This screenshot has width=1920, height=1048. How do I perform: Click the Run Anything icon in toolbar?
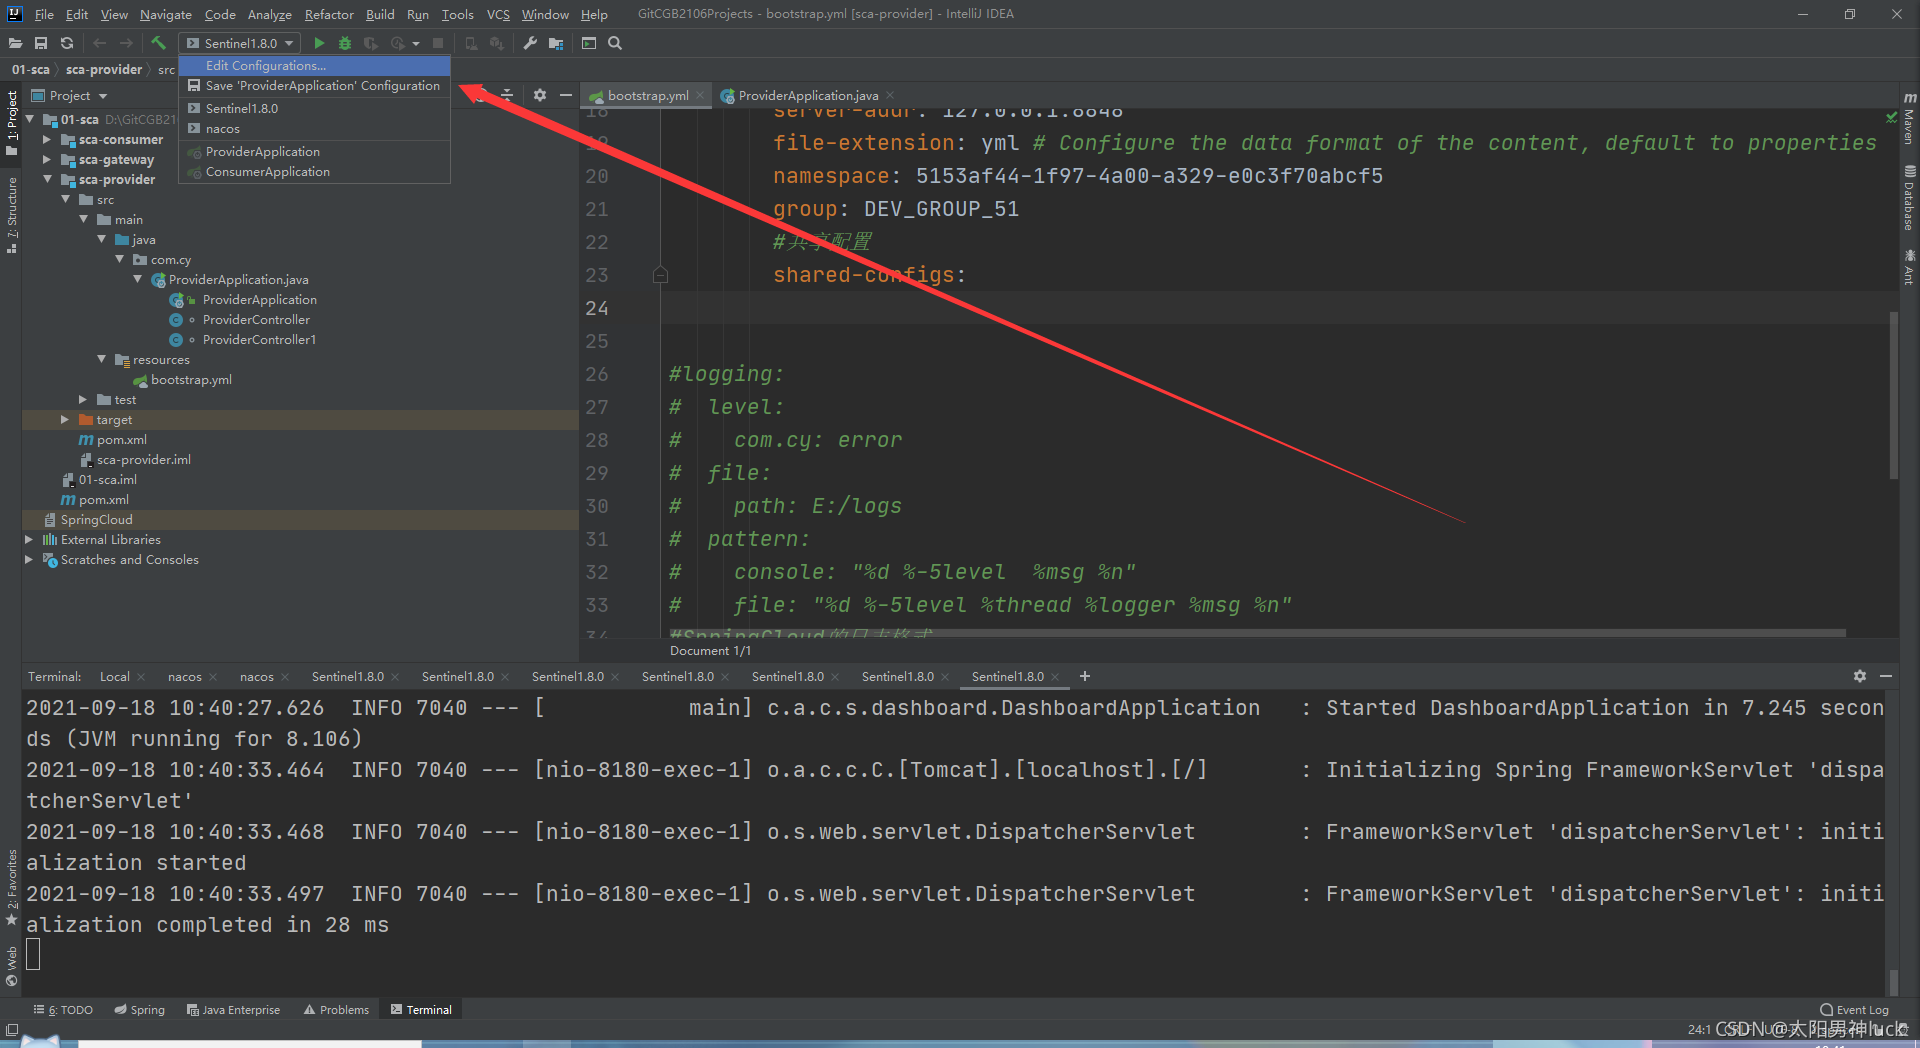click(x=589, y=43)
